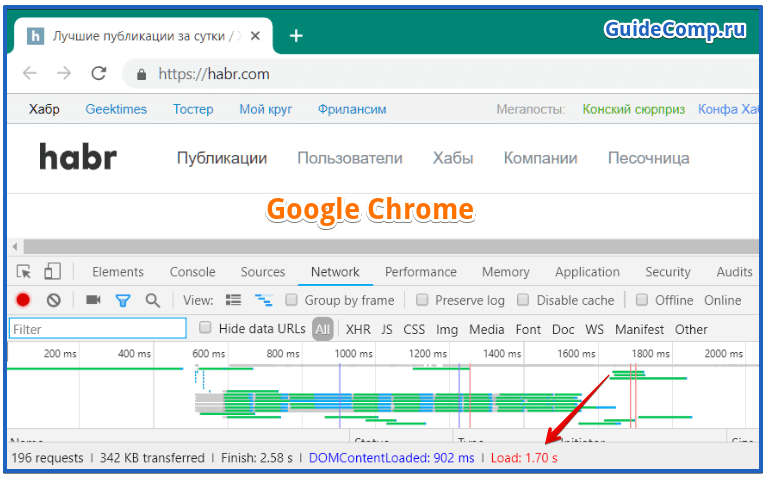
Task: Click the lock icon in address bar
Action: click(x=142, y=74)
